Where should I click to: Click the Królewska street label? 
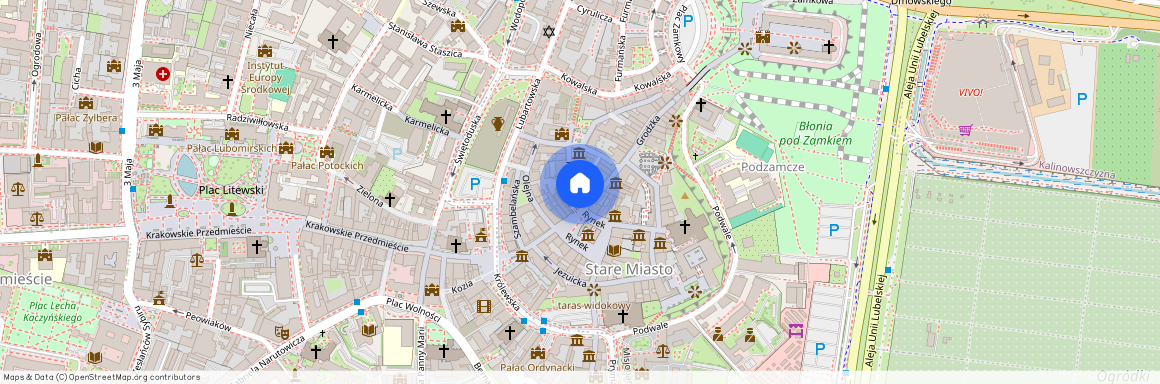point(507,292)
